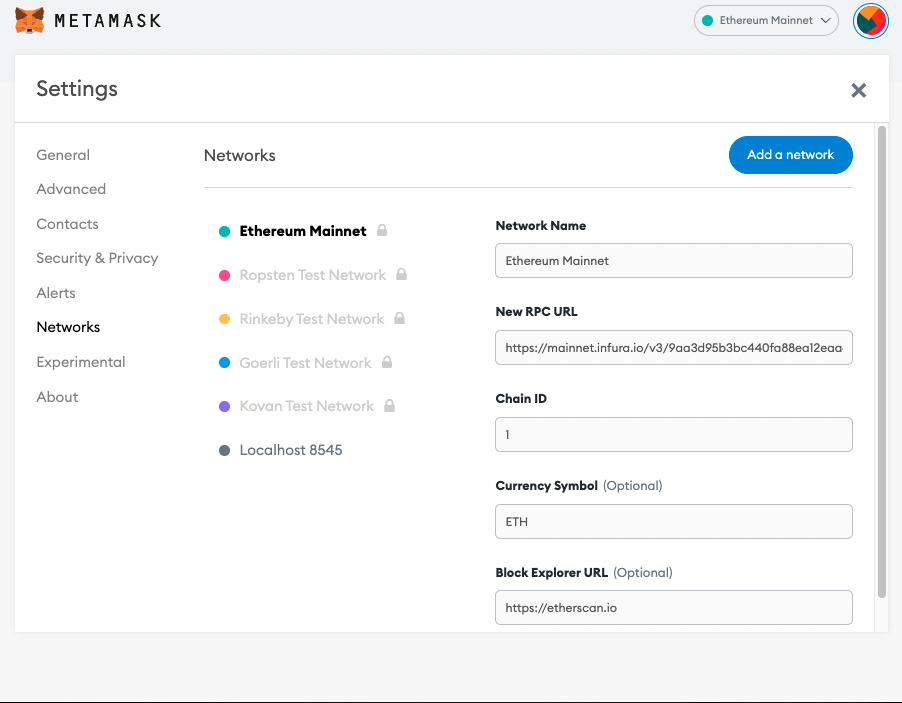Viewport: 902px width, 703px height.
Task: Click the New RPC URL field
Action: click(673, 348)
